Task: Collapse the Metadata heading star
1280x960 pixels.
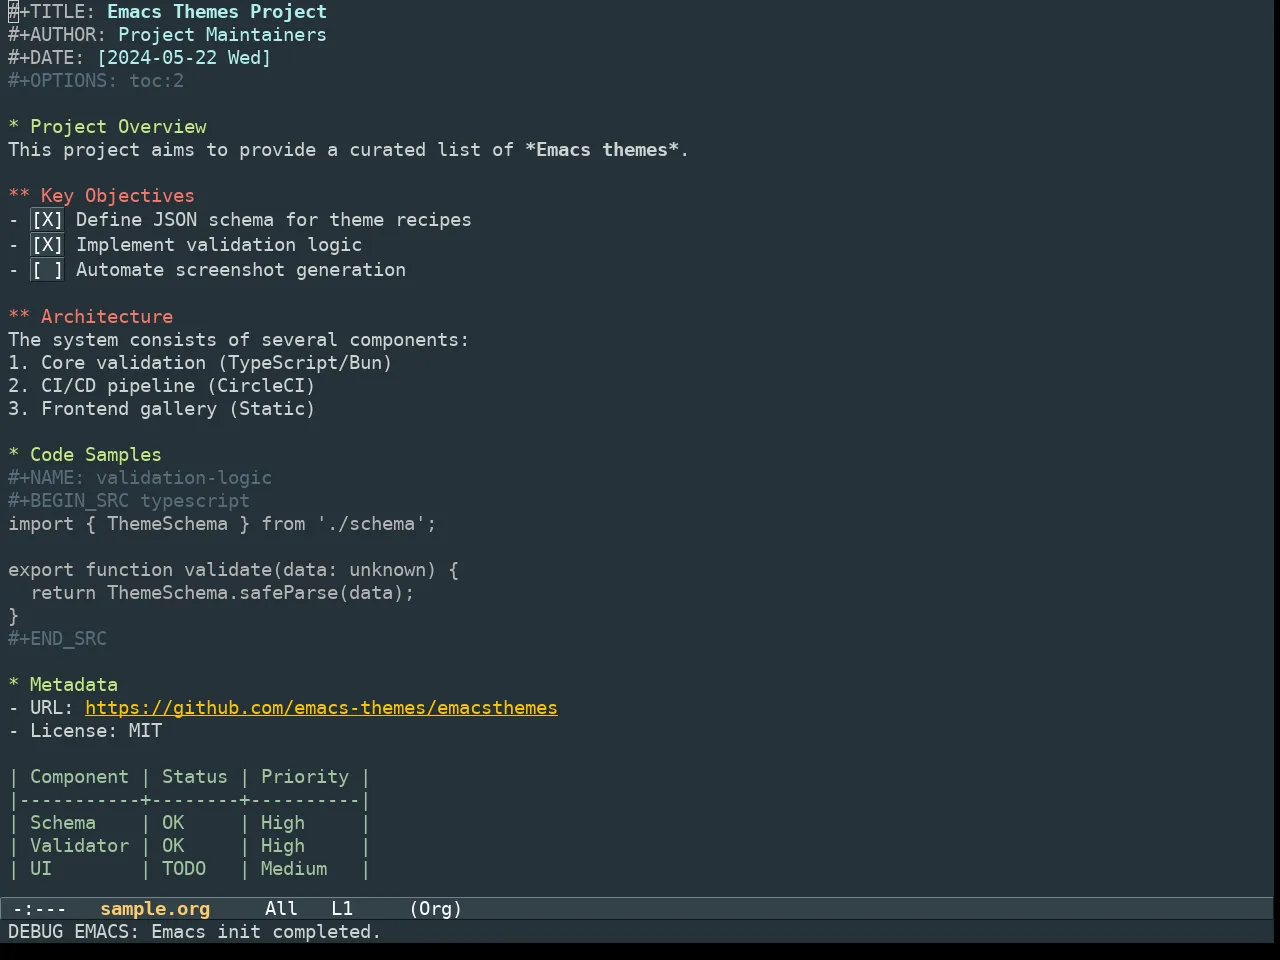Action: tap(14, 685)
